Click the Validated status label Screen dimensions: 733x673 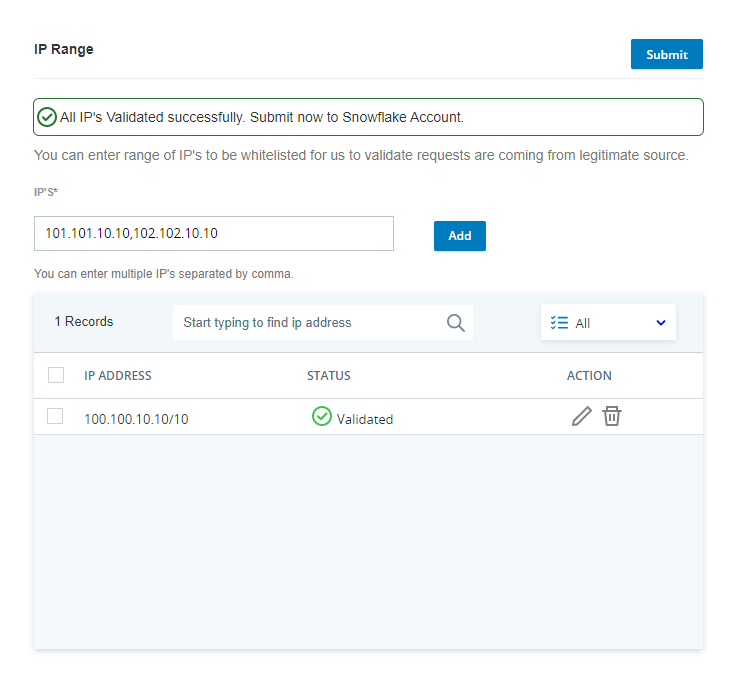364,419
